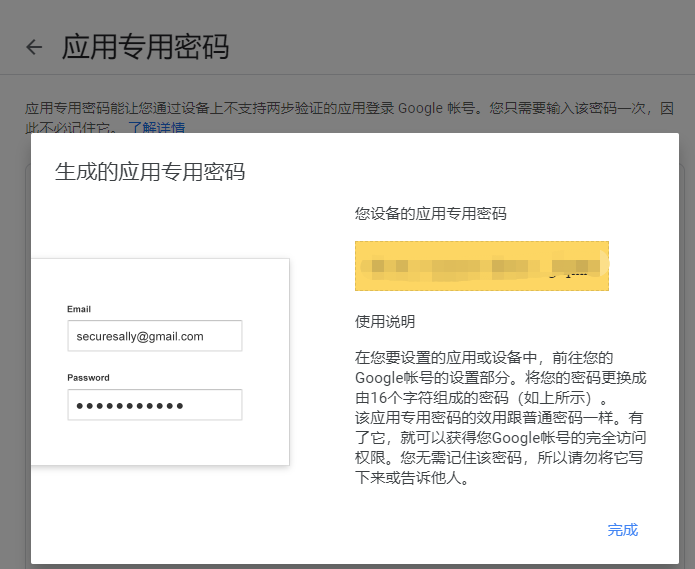Click the 完成 button
Viewport: 695px width, 569px height.
(x=622, y=530)
